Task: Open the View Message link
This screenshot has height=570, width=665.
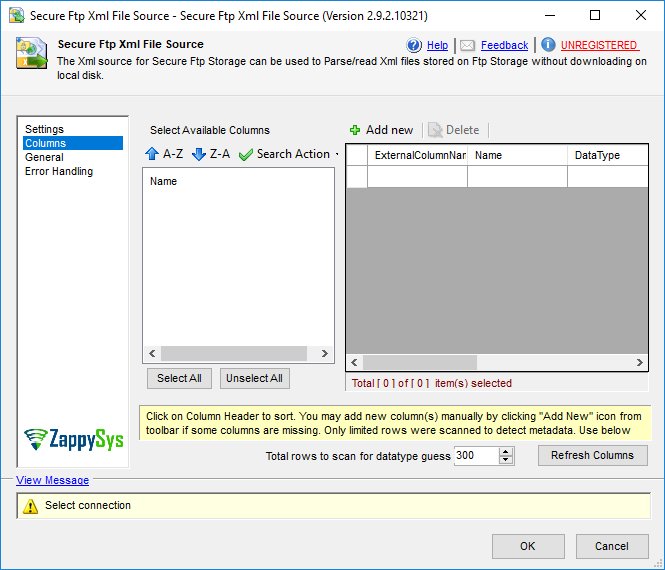Action: 53,480
